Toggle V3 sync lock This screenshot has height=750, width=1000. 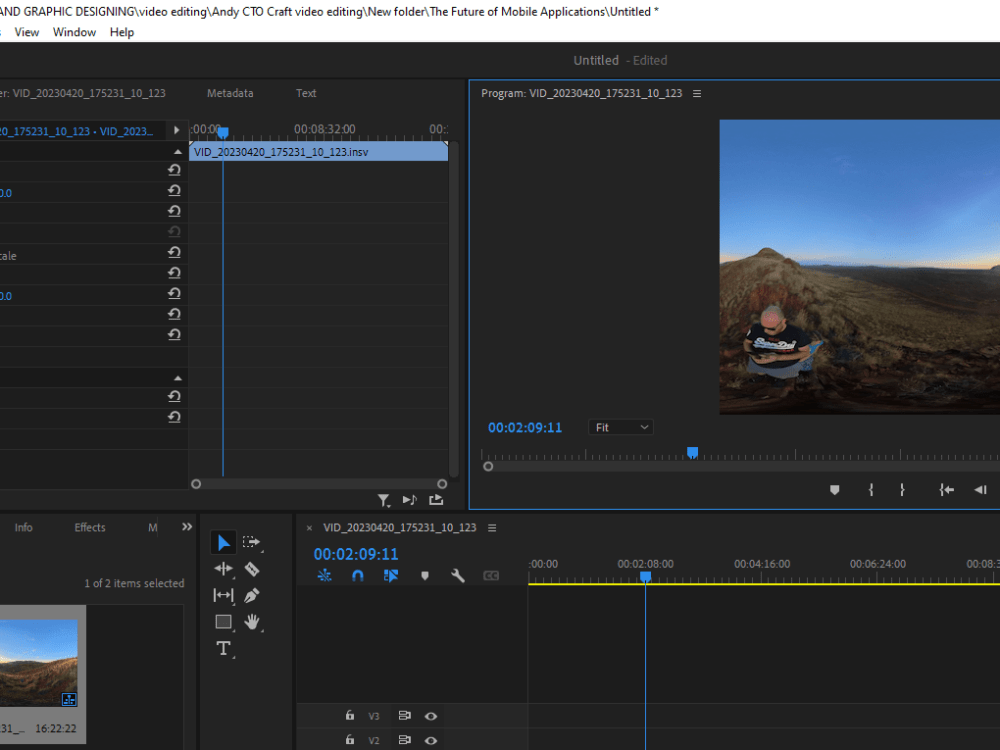(x=404, y=716)
